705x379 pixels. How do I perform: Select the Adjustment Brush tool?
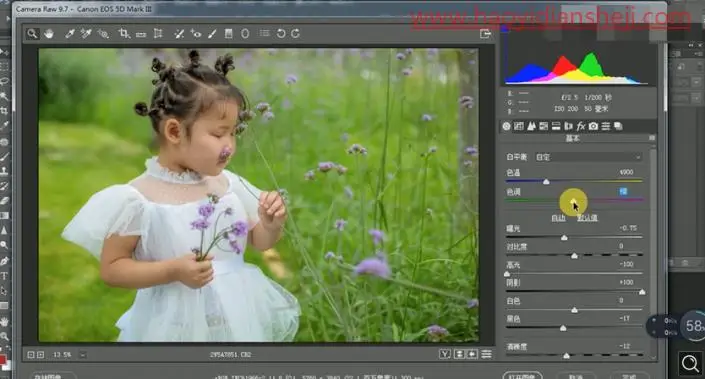pyautogui.click(x=212, y=33)
